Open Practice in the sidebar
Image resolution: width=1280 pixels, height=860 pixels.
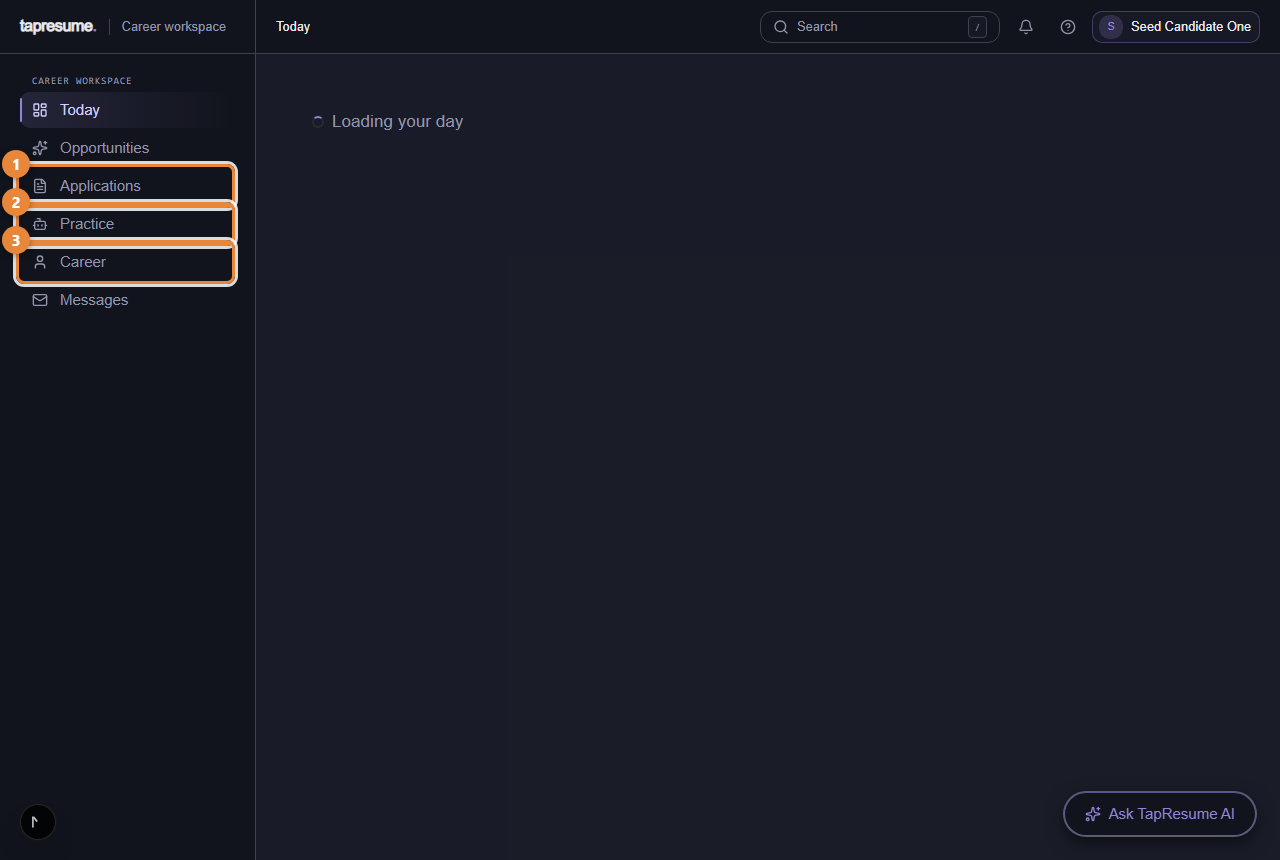coord(127,224)
